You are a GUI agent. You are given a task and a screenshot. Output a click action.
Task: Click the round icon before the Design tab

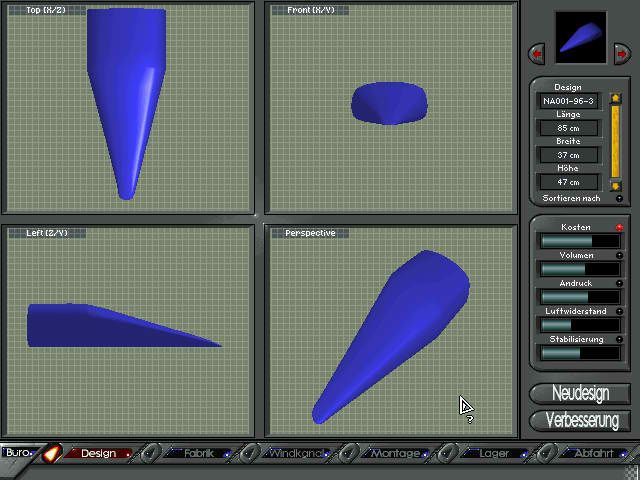tap(52, 454)
